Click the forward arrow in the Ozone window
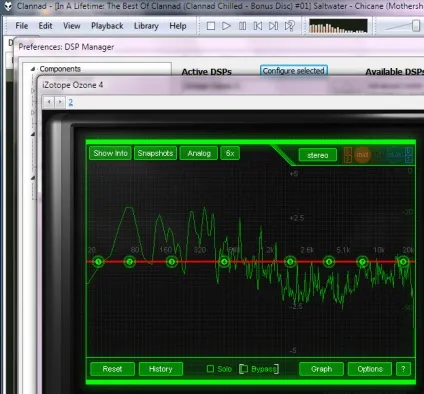 60,102
